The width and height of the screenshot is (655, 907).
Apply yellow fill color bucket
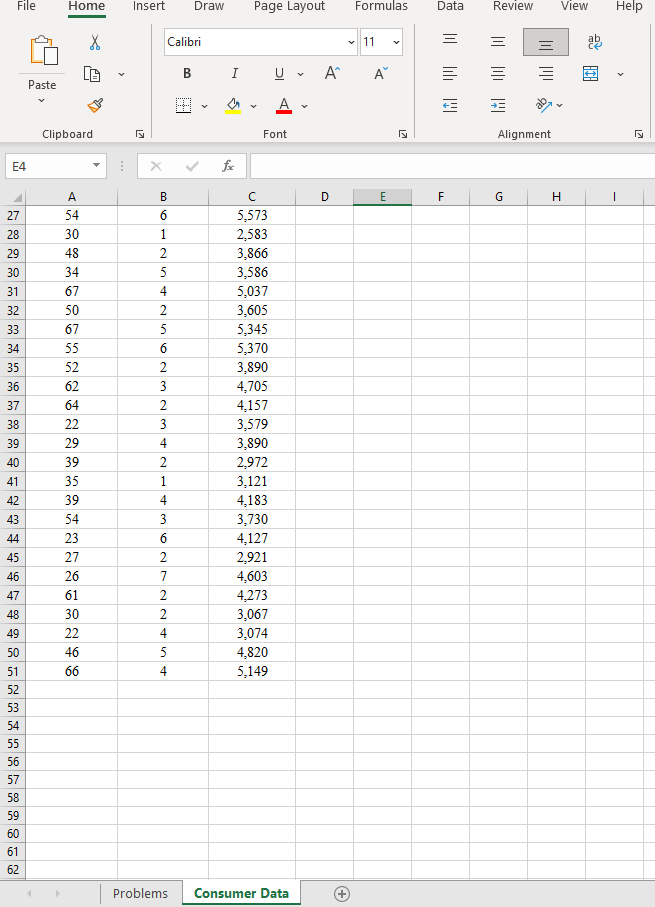(x=233, y=106)
